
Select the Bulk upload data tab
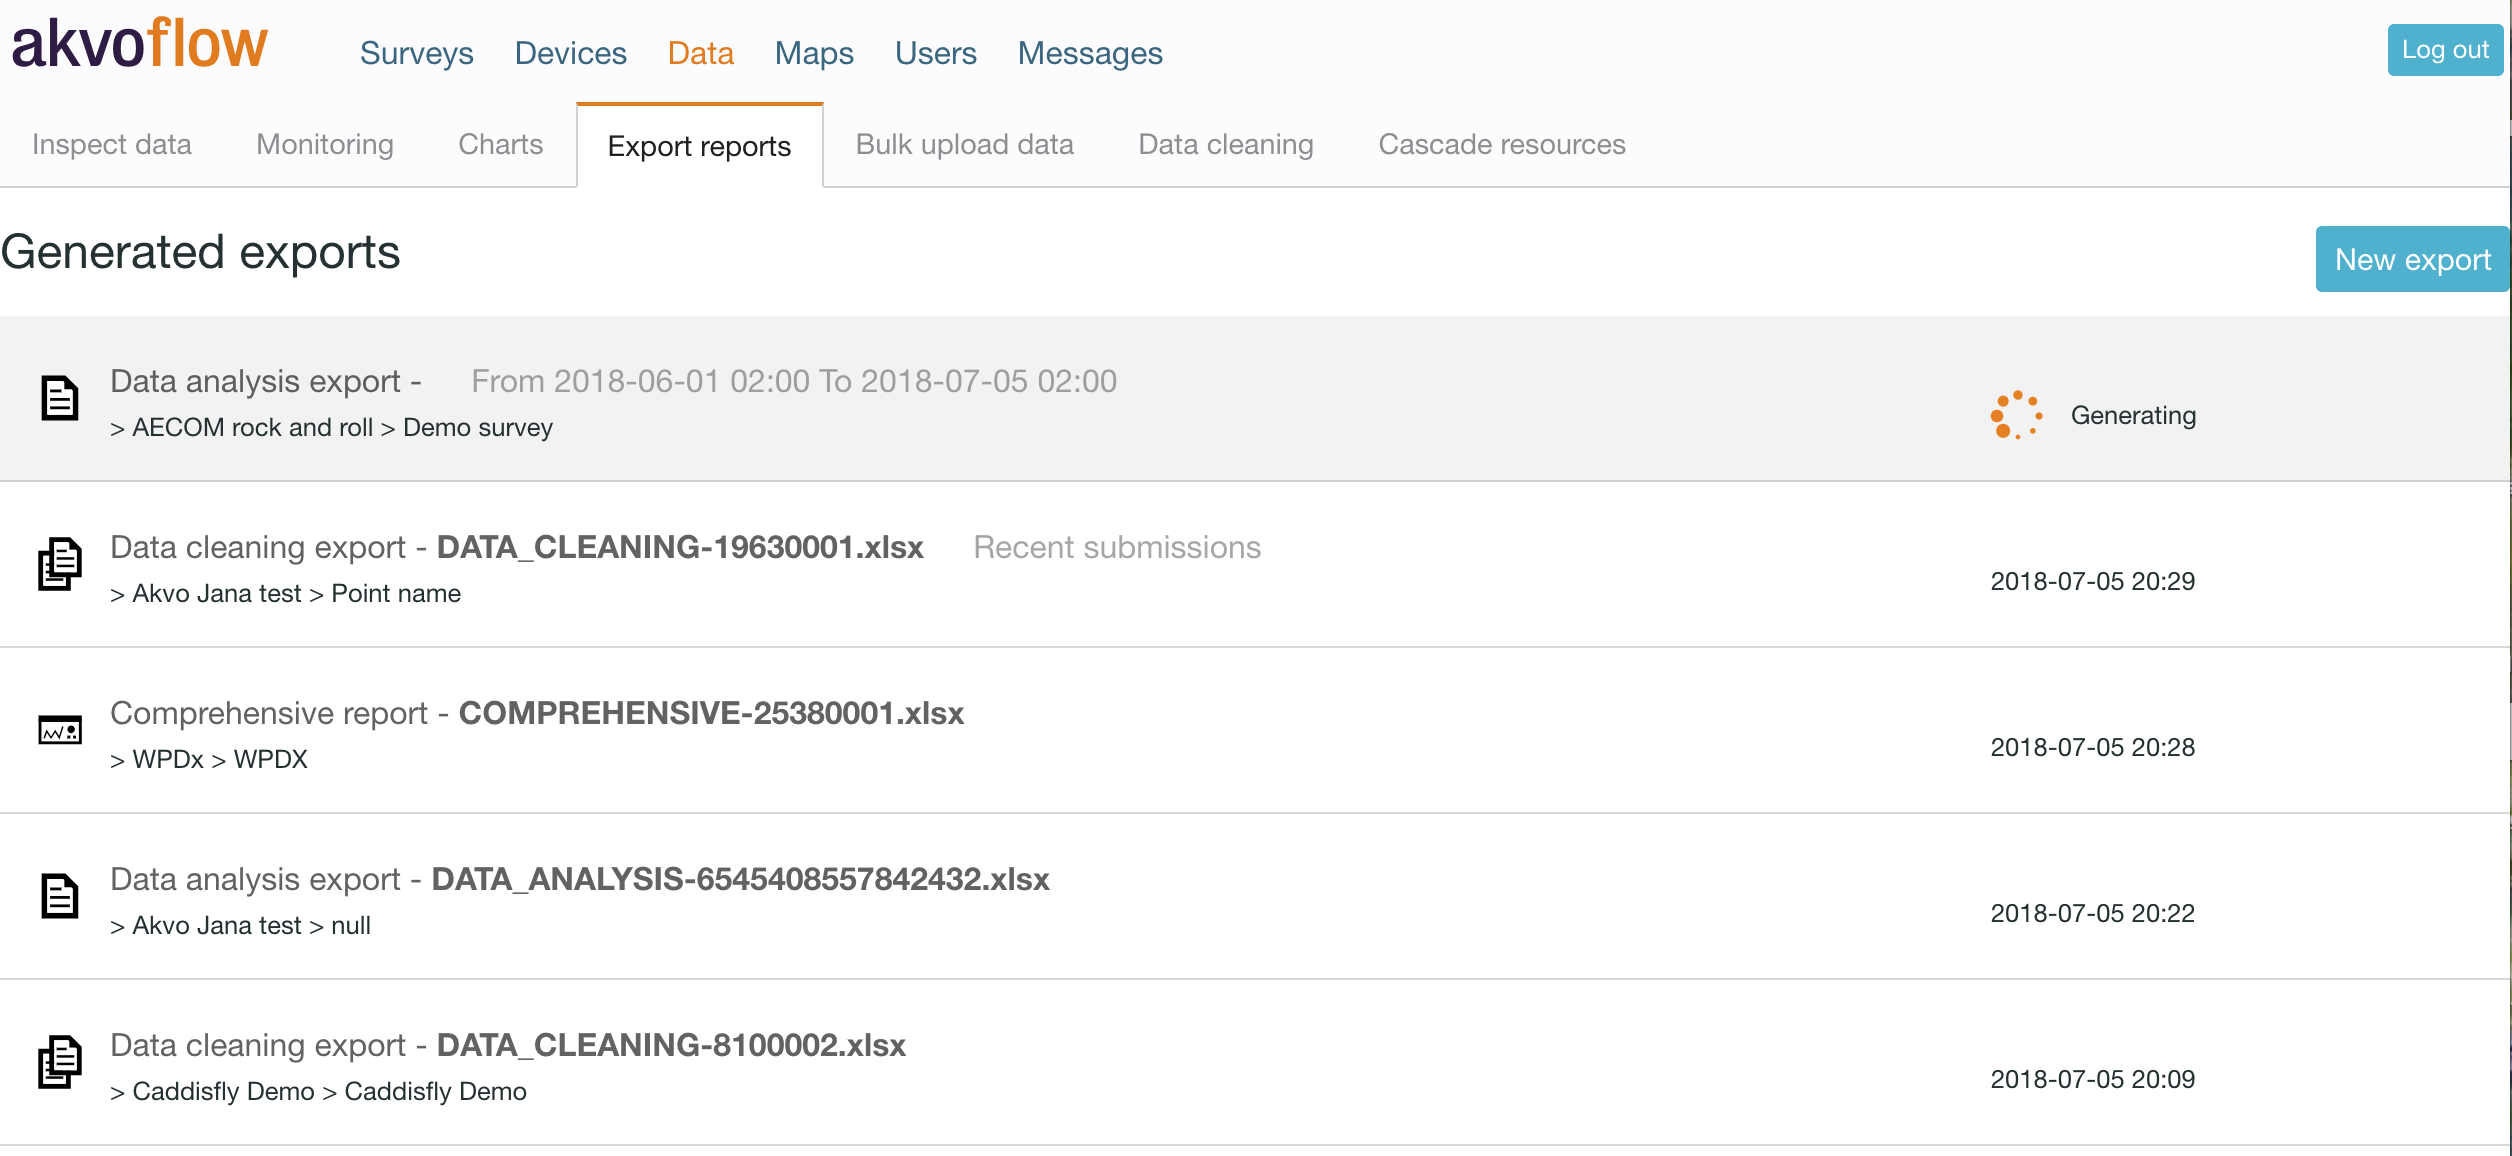pyautogui.click(x=964, y=145)
